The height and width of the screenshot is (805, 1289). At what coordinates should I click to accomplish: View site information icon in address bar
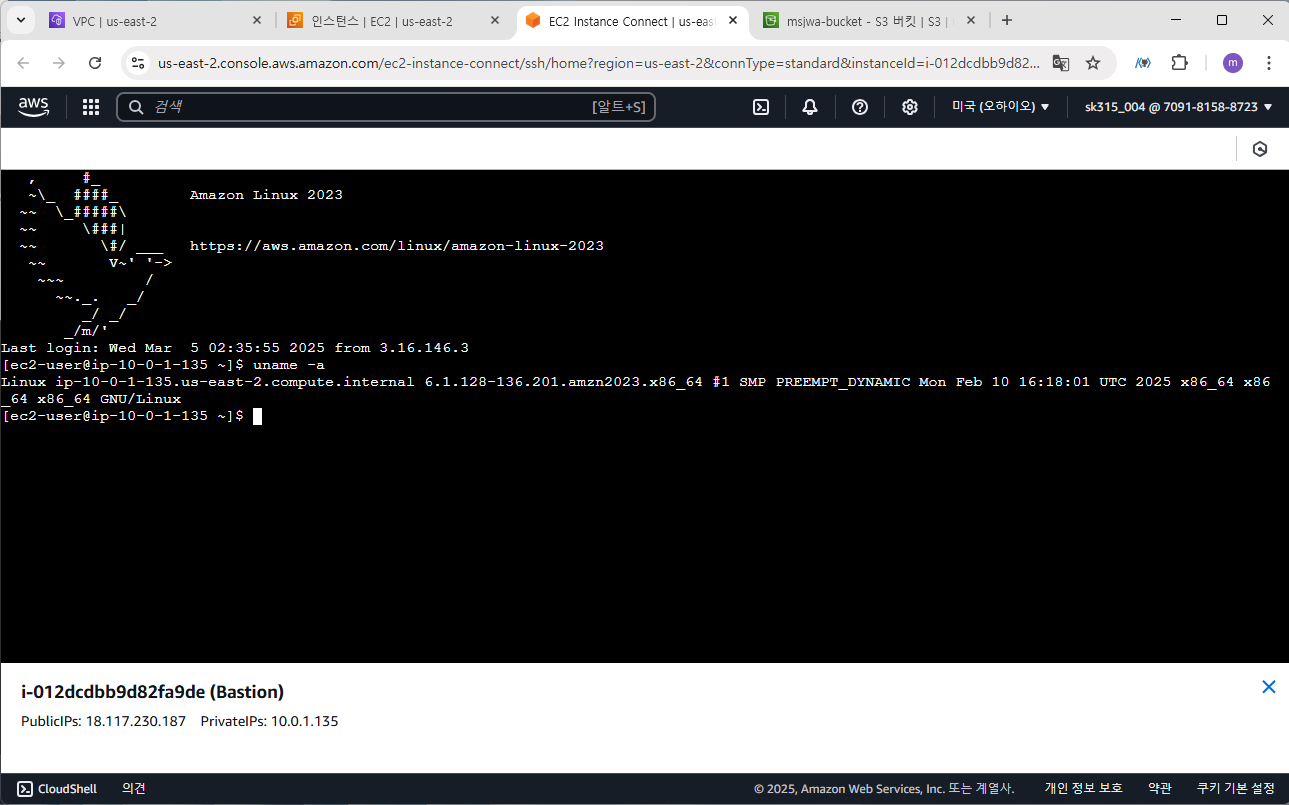coord(138,63)
